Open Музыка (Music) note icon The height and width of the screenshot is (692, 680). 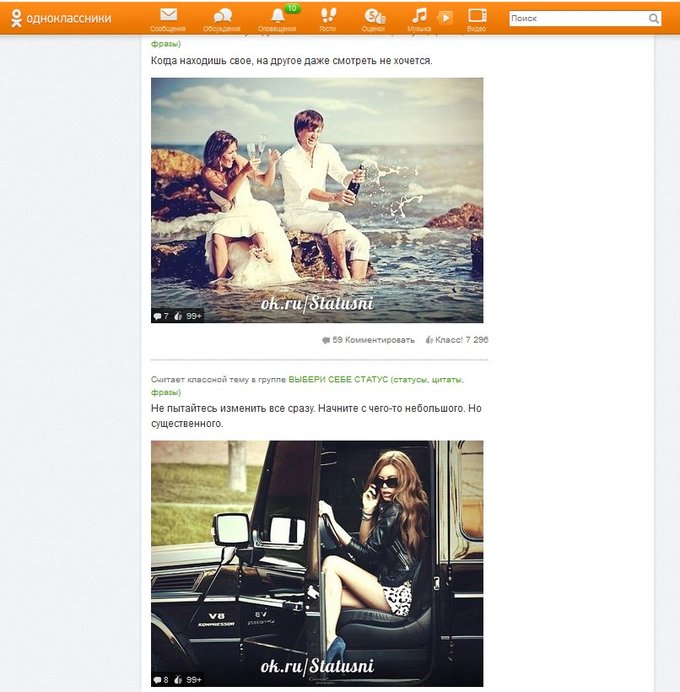point(420,16)
